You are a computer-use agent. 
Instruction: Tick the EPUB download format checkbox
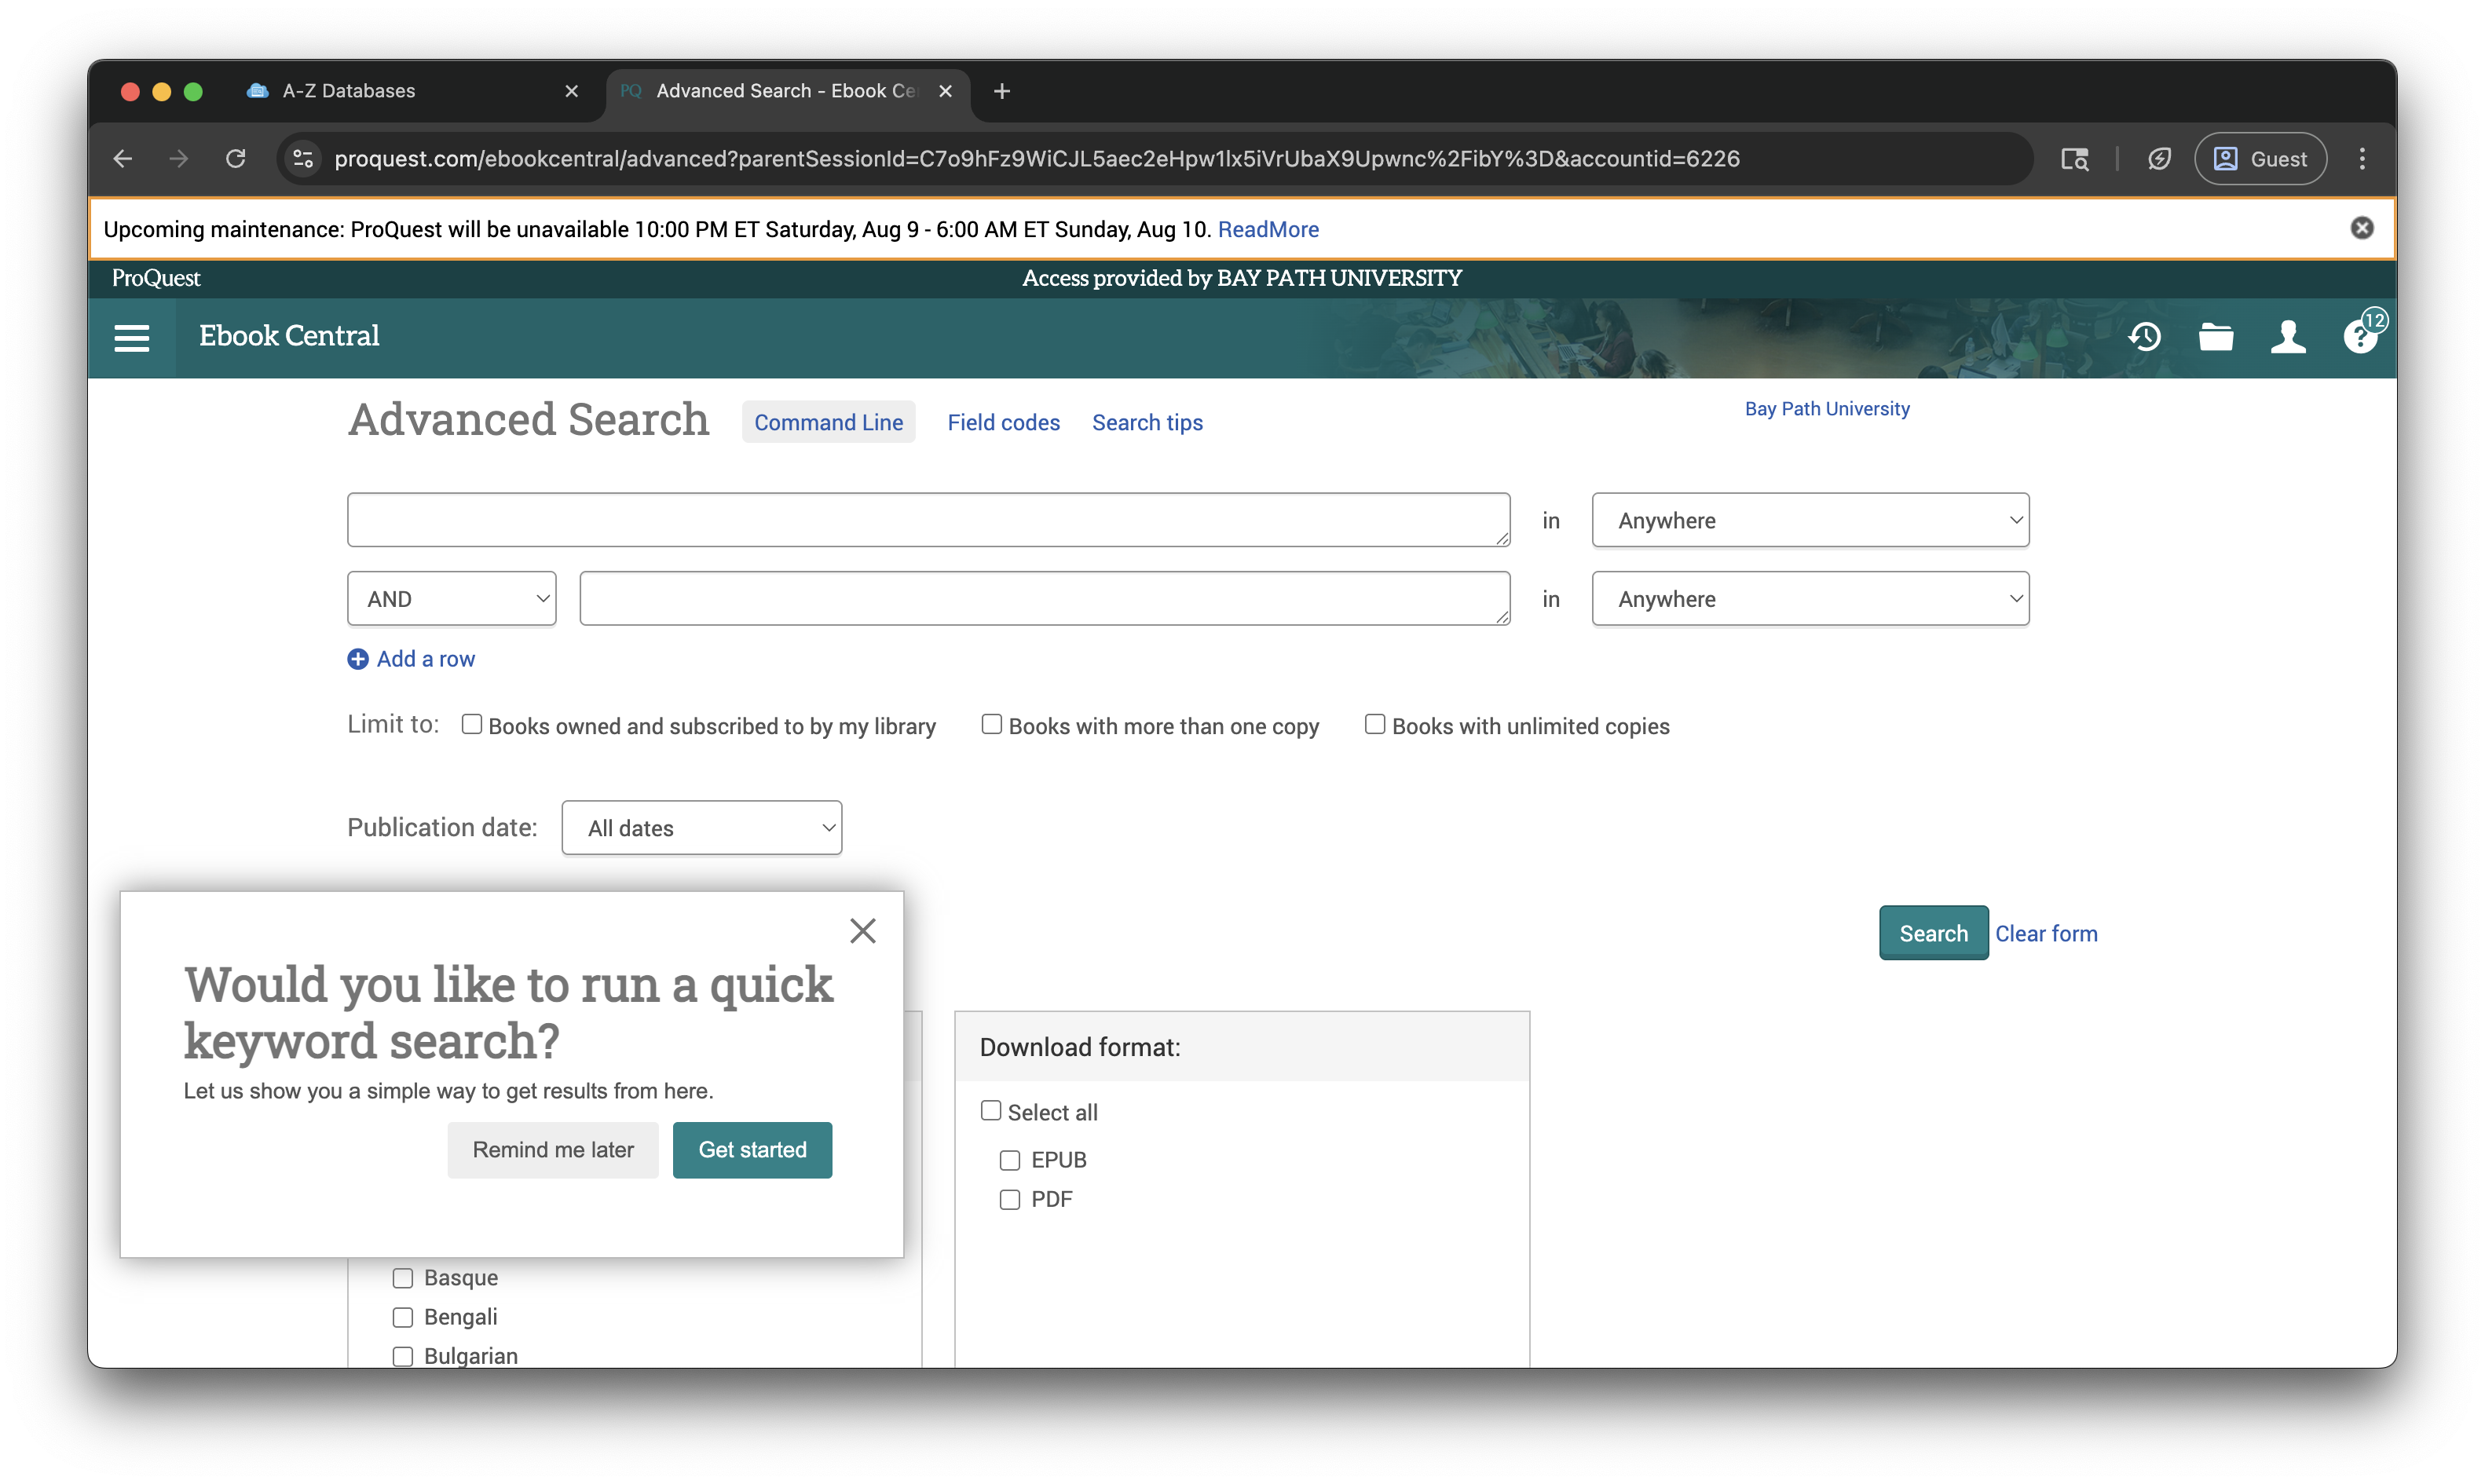point(1010,1160)
